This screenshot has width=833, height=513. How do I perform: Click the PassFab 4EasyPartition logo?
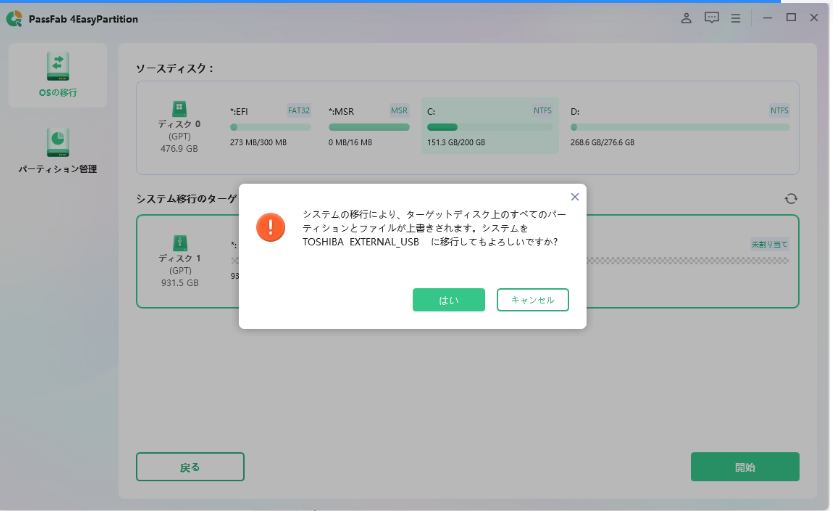point(14,19)
